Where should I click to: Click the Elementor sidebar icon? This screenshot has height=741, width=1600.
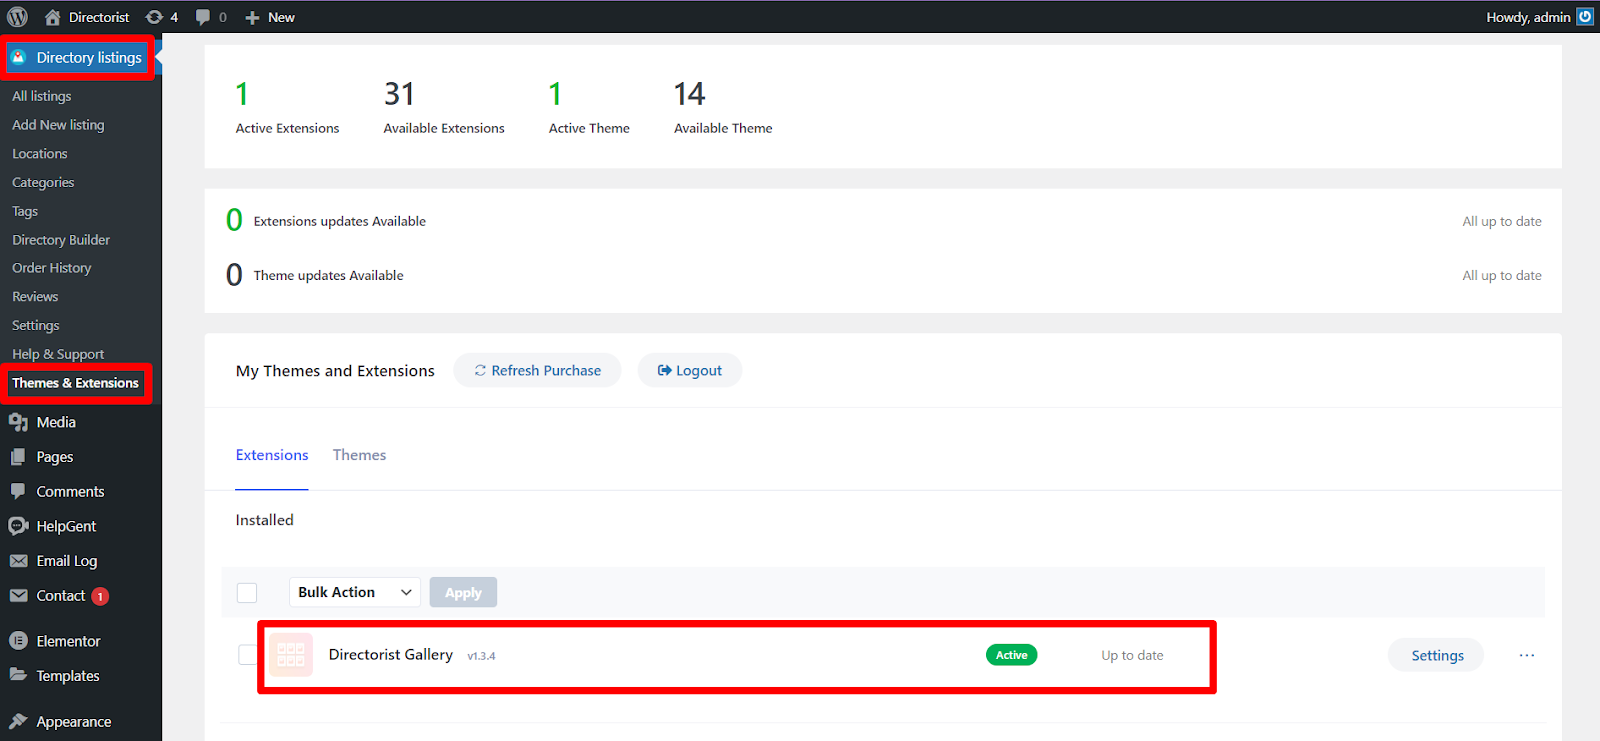coord(18,641)
